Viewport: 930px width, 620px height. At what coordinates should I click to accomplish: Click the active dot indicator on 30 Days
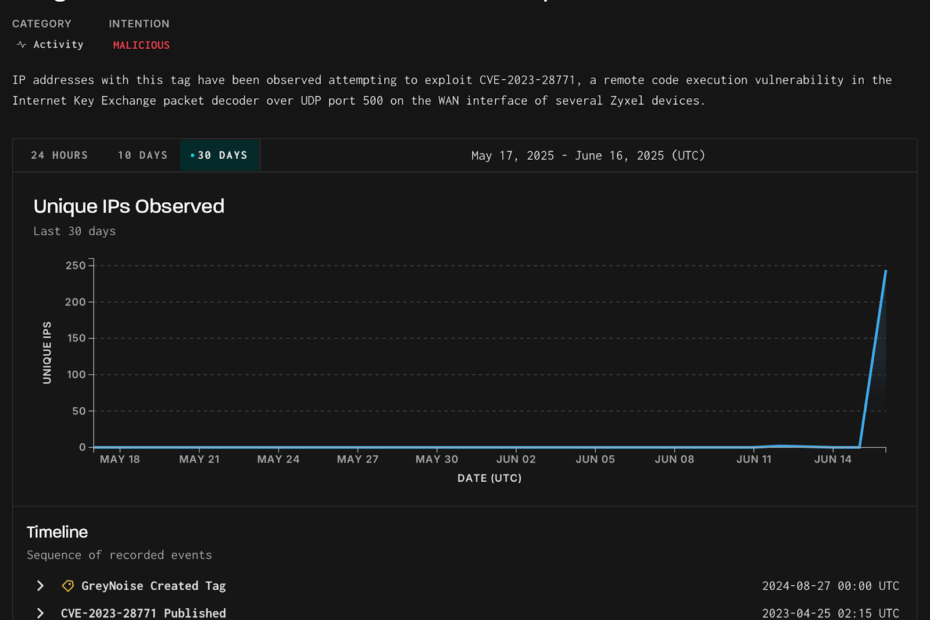pos(192,156)
